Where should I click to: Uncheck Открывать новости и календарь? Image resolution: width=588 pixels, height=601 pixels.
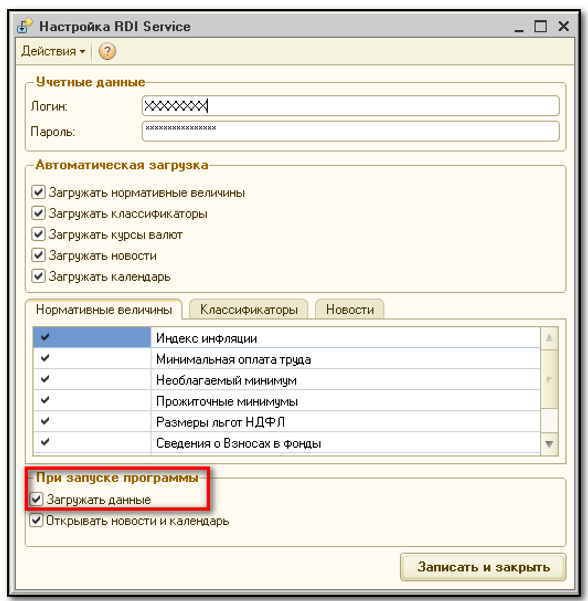click(36, 520)
